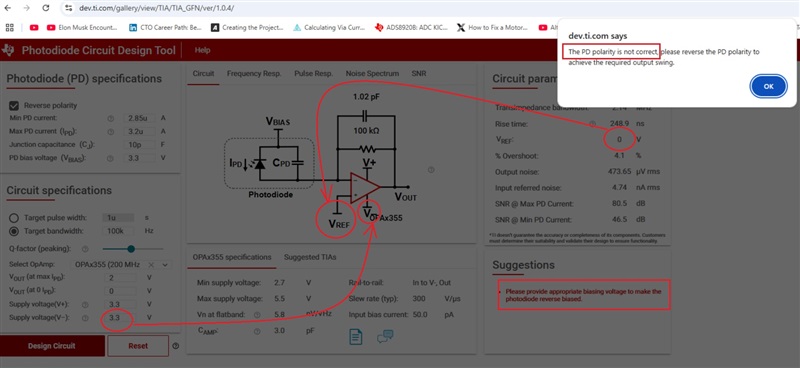Screen dimensions: 800x368
Task: Edit the Target bandwidth value field
Action: pos(118,231)
